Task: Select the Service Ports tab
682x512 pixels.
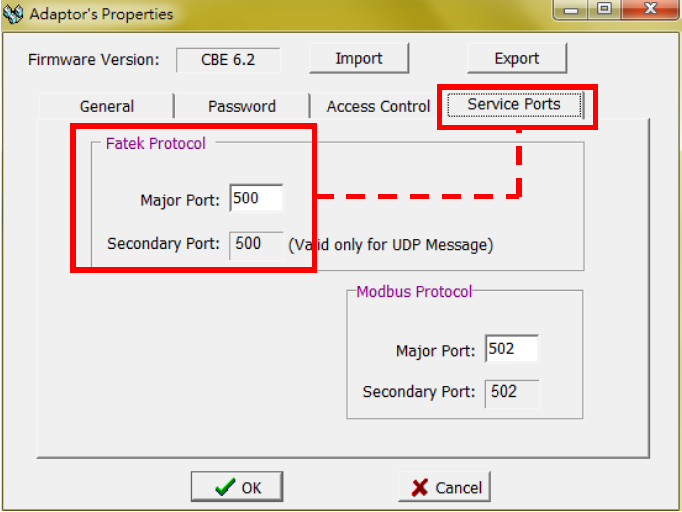Action: tap(514, 104)
